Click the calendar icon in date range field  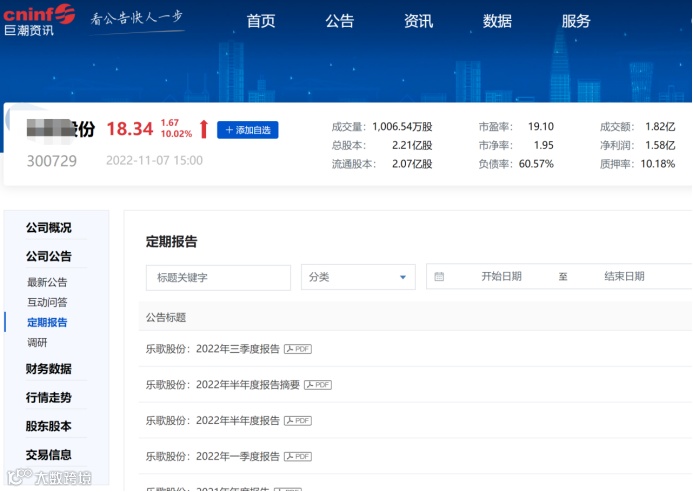coord(439,277)
